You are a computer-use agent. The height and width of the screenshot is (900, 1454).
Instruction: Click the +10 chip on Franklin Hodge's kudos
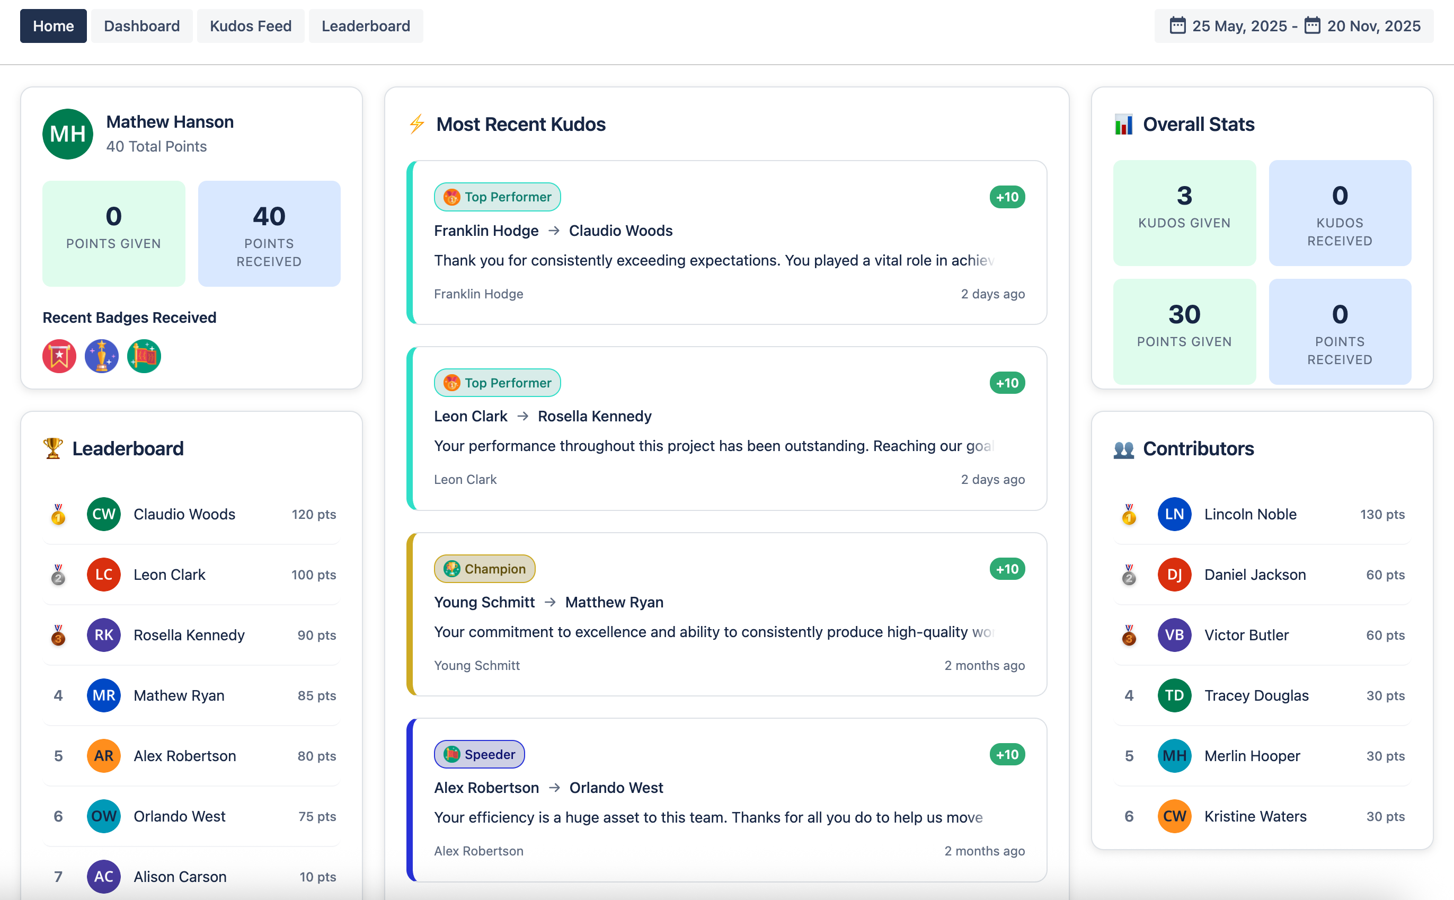1006,197
